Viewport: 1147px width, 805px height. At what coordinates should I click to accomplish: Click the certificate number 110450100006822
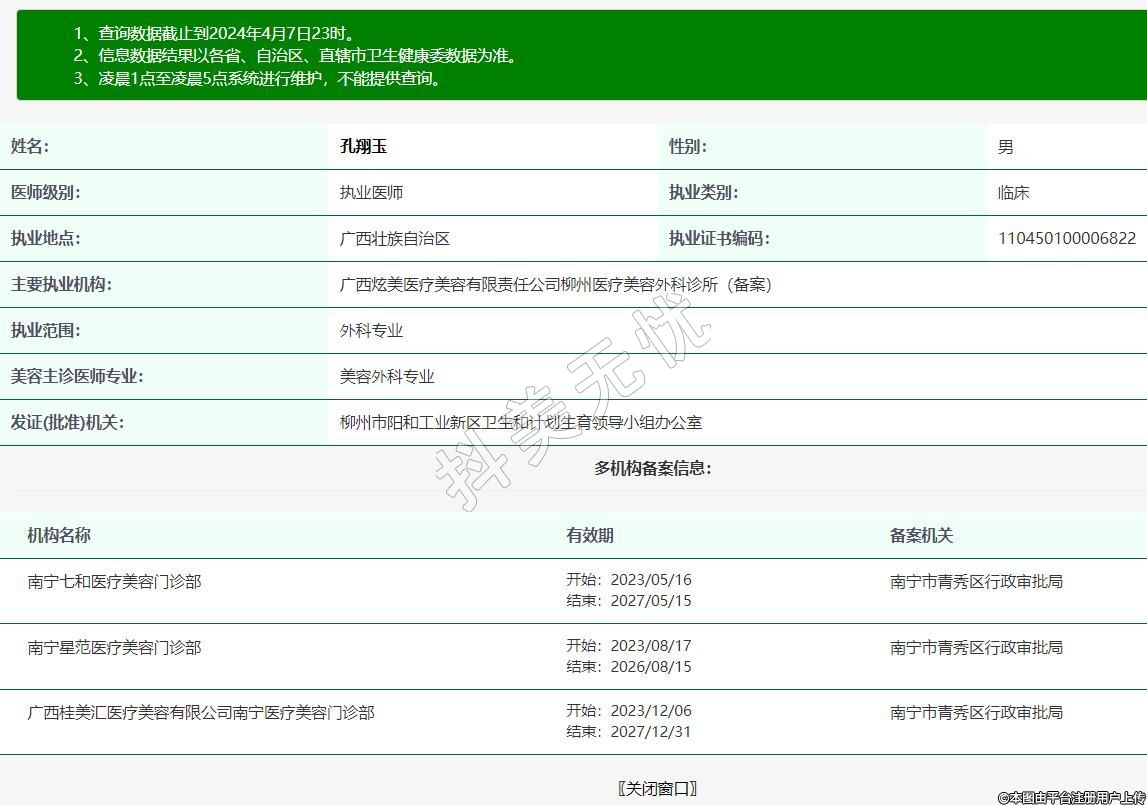[x=1066, y=239]
